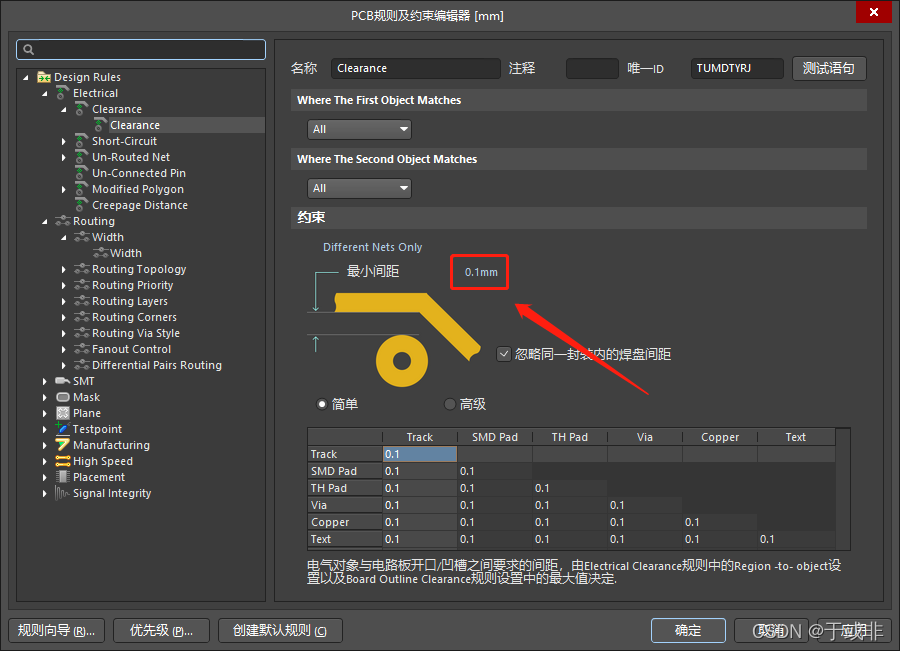Select the Signal Integrity category
Image resolution: width=900 pixels, height=651 pixels.
tap(112, 493)
